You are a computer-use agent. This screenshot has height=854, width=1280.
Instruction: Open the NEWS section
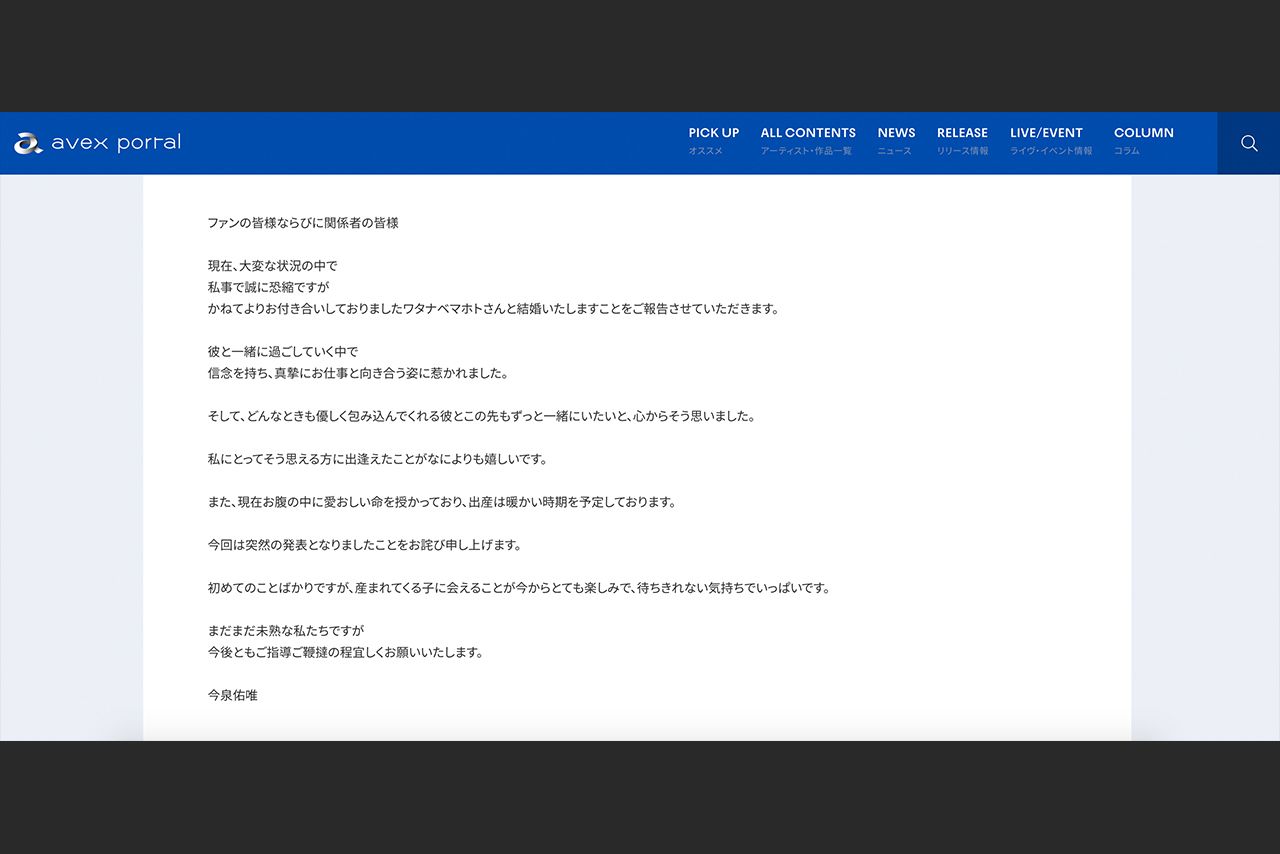point(896,132)
